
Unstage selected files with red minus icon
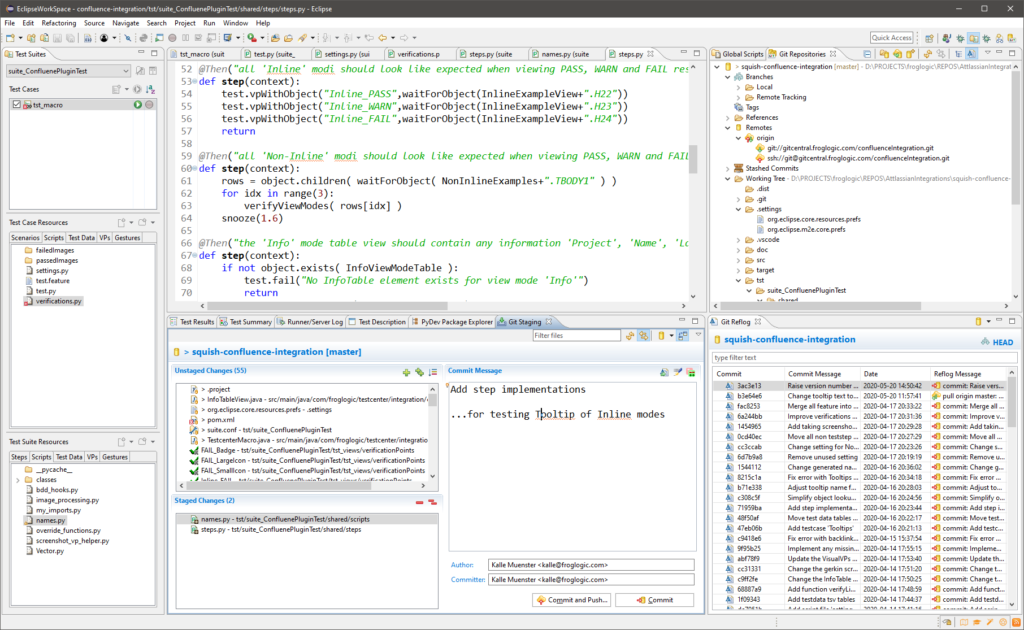pos(420,502)
